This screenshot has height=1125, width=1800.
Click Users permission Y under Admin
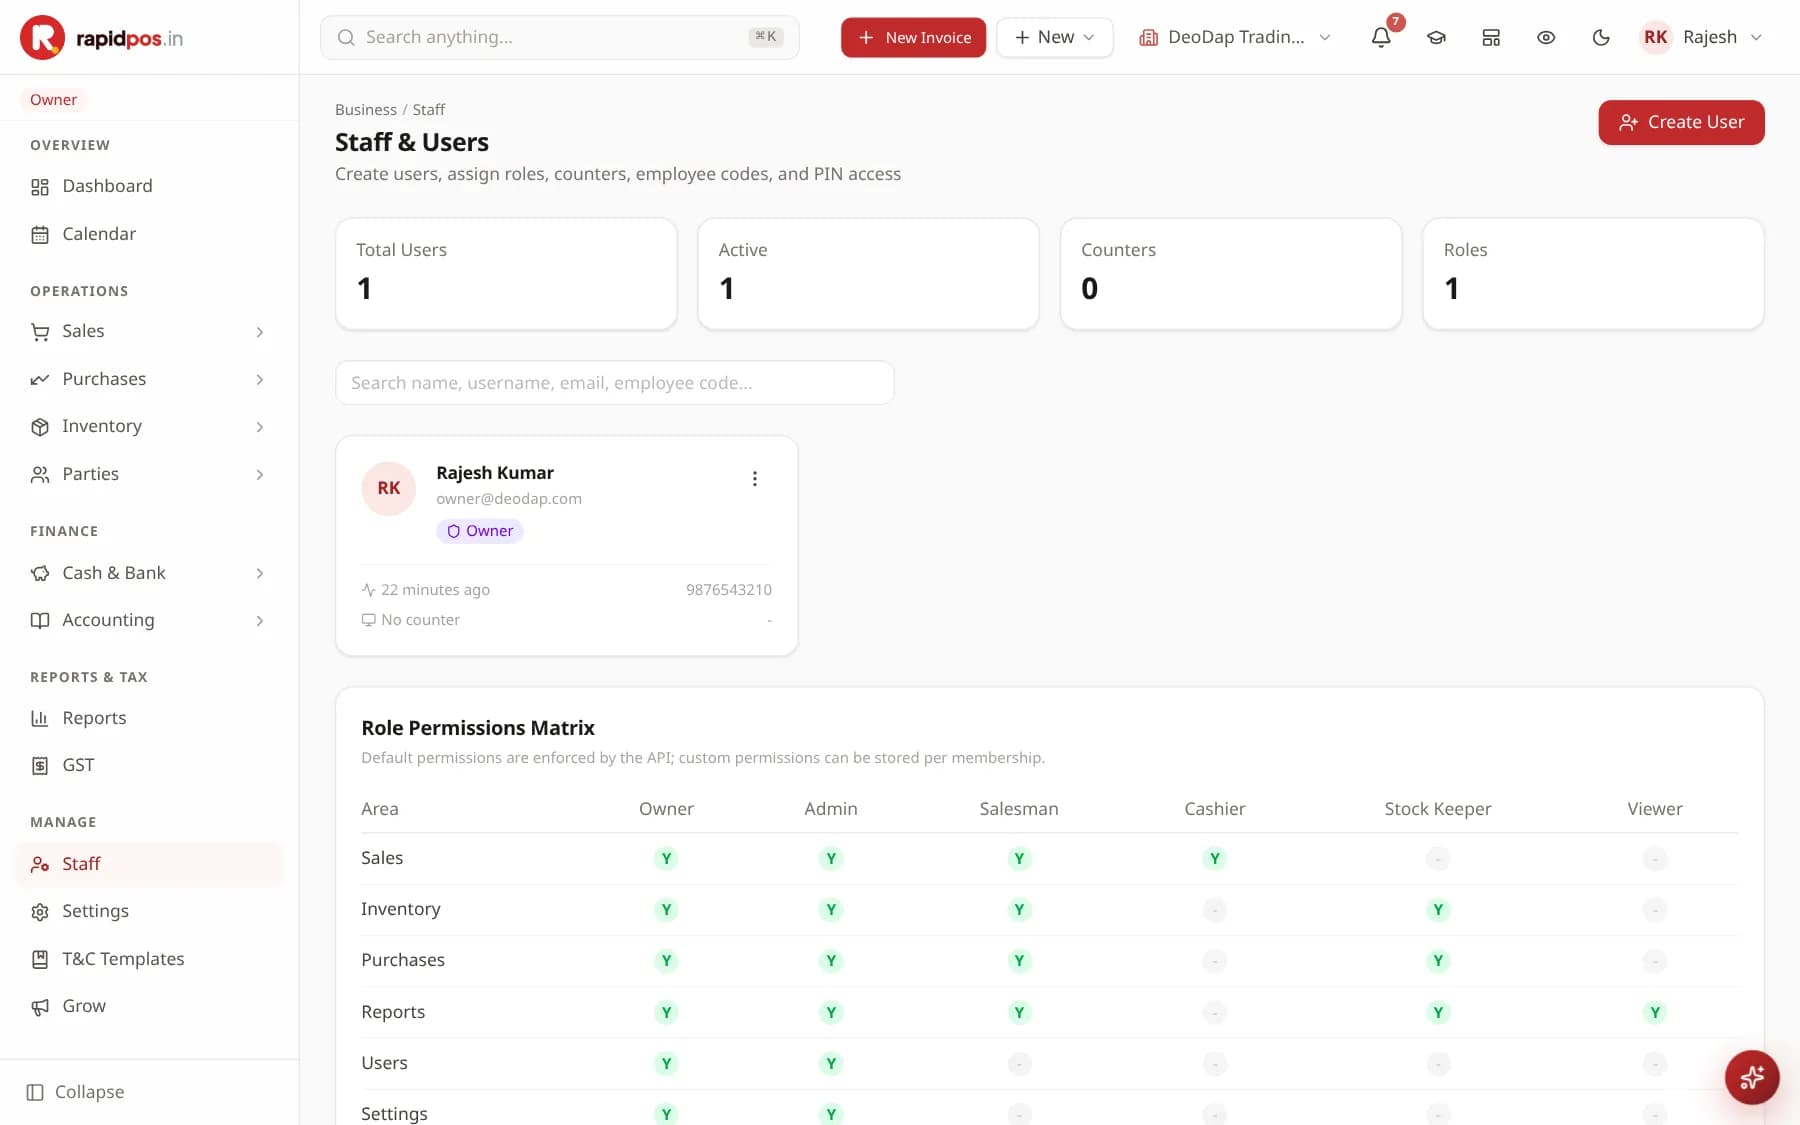831,1063
